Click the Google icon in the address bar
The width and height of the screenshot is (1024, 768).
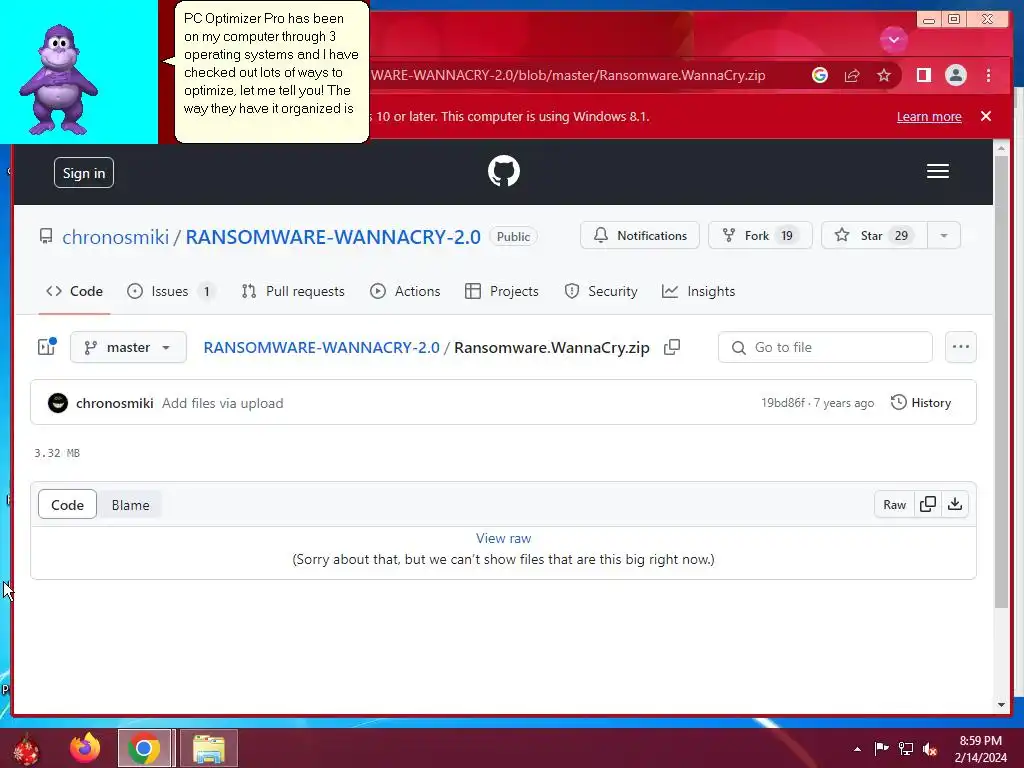point(820,75)
